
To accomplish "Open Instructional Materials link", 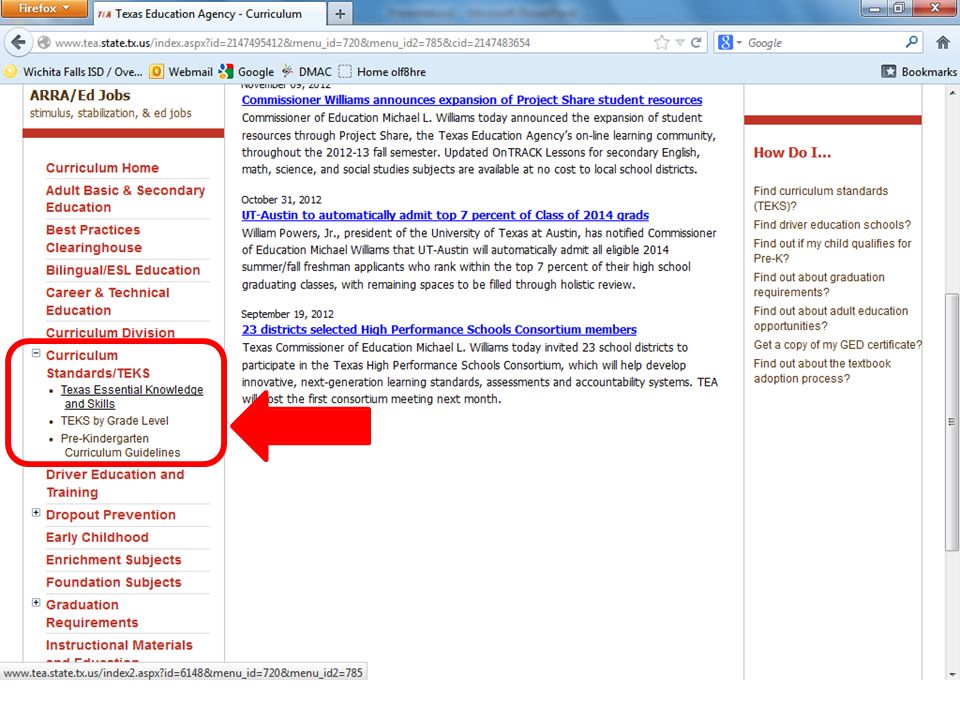I will 119,645.
